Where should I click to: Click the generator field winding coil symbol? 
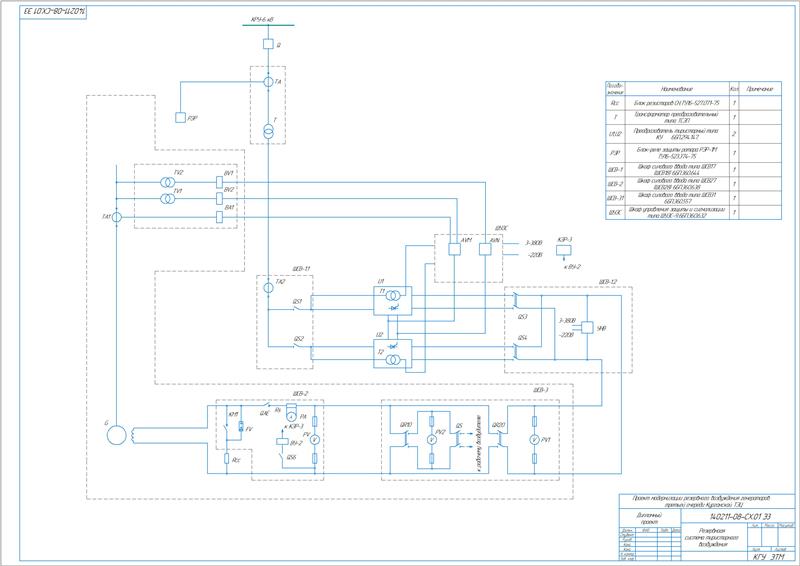134,435
